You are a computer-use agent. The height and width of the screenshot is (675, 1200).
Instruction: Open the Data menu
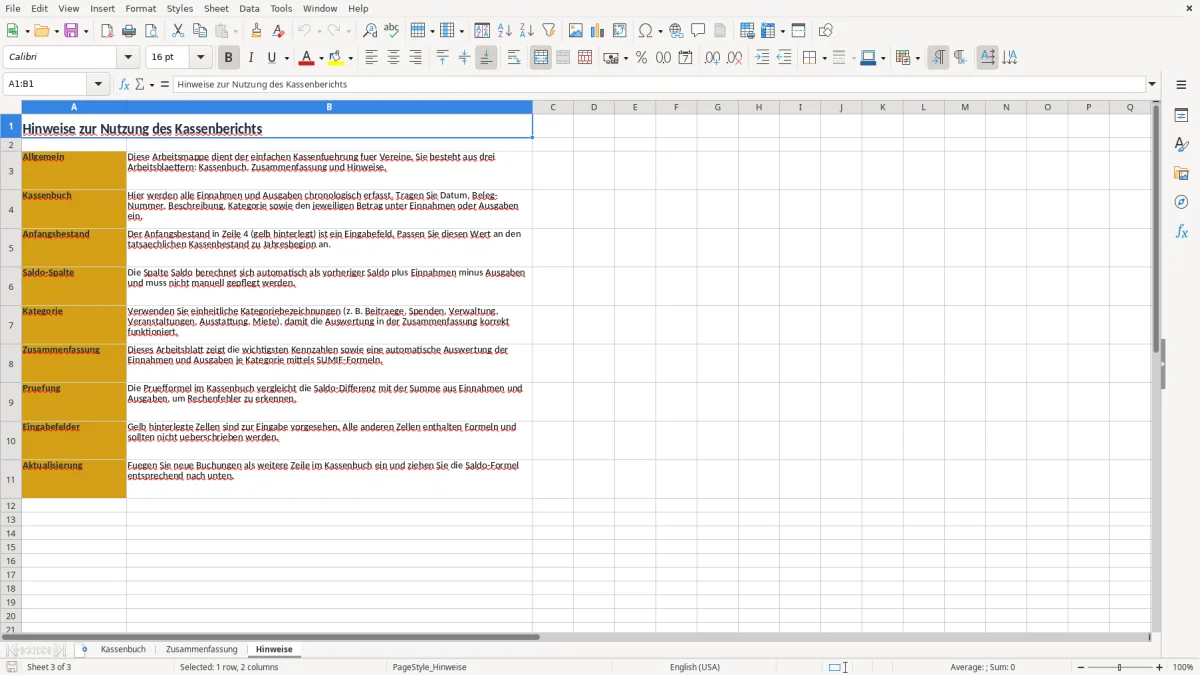point(249,8)
